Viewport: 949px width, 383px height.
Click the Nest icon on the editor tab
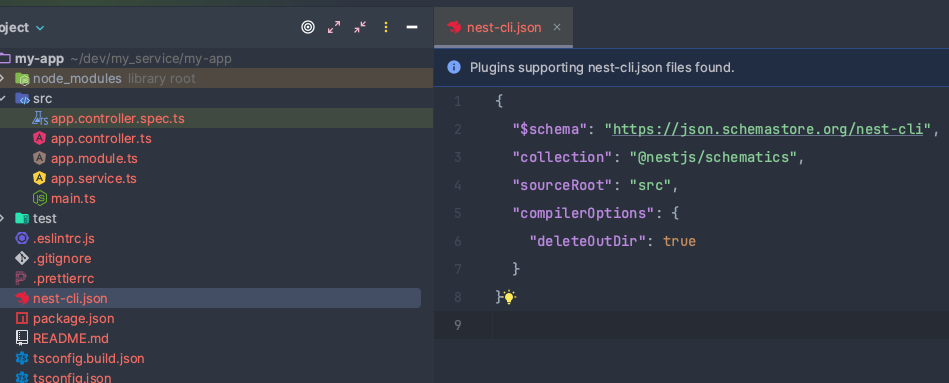454,27
